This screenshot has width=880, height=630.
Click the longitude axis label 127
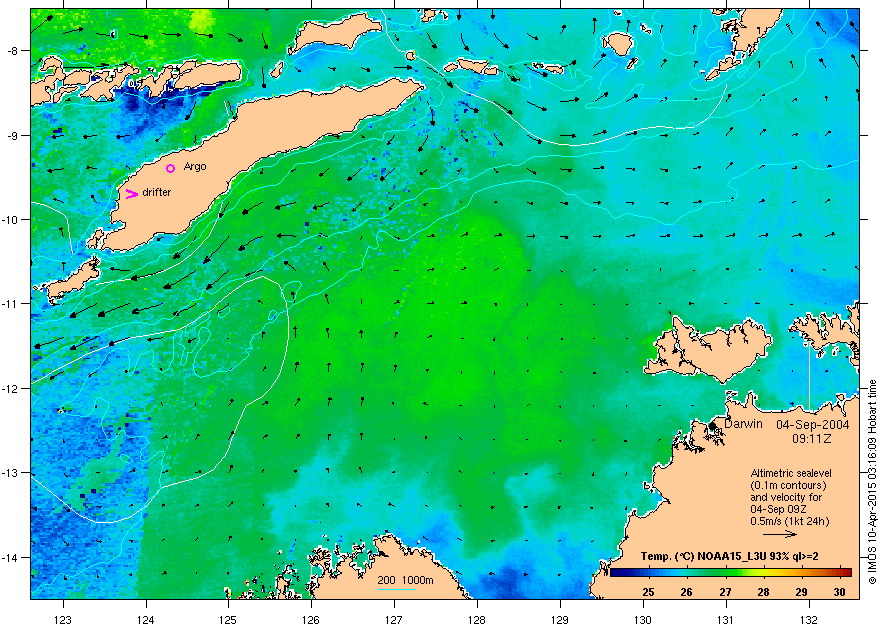394,620
